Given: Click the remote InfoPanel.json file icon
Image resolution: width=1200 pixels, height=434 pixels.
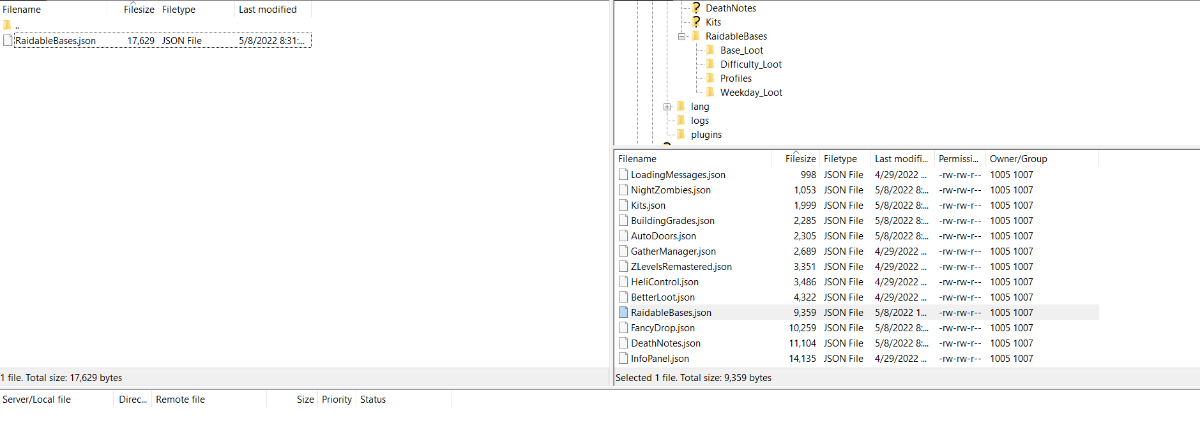Looking at the screenshot, I should click(623, 358).
